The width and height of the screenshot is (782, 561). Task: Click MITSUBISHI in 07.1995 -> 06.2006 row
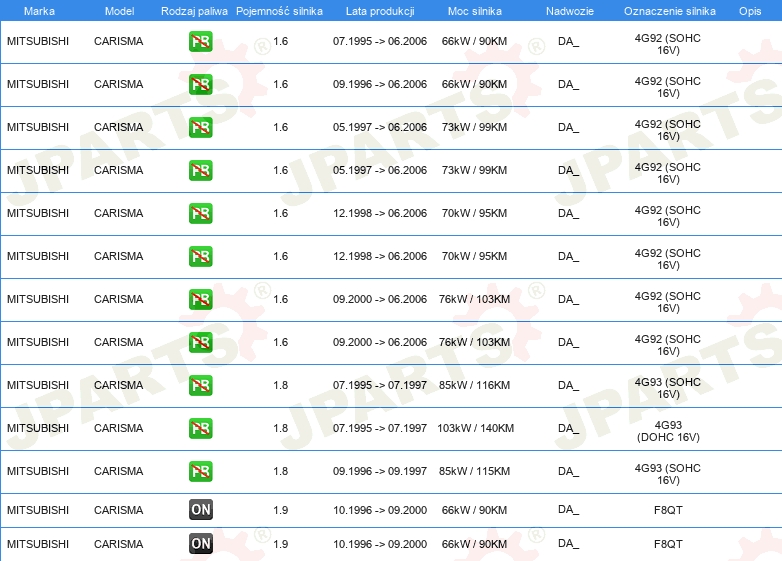38,41
